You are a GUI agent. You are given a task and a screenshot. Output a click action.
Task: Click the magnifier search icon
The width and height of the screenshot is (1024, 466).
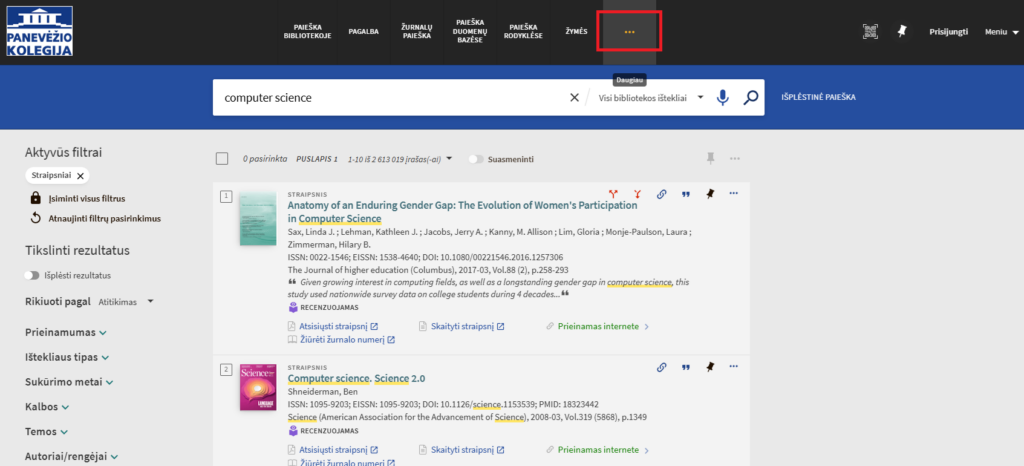tap(751, 98)
